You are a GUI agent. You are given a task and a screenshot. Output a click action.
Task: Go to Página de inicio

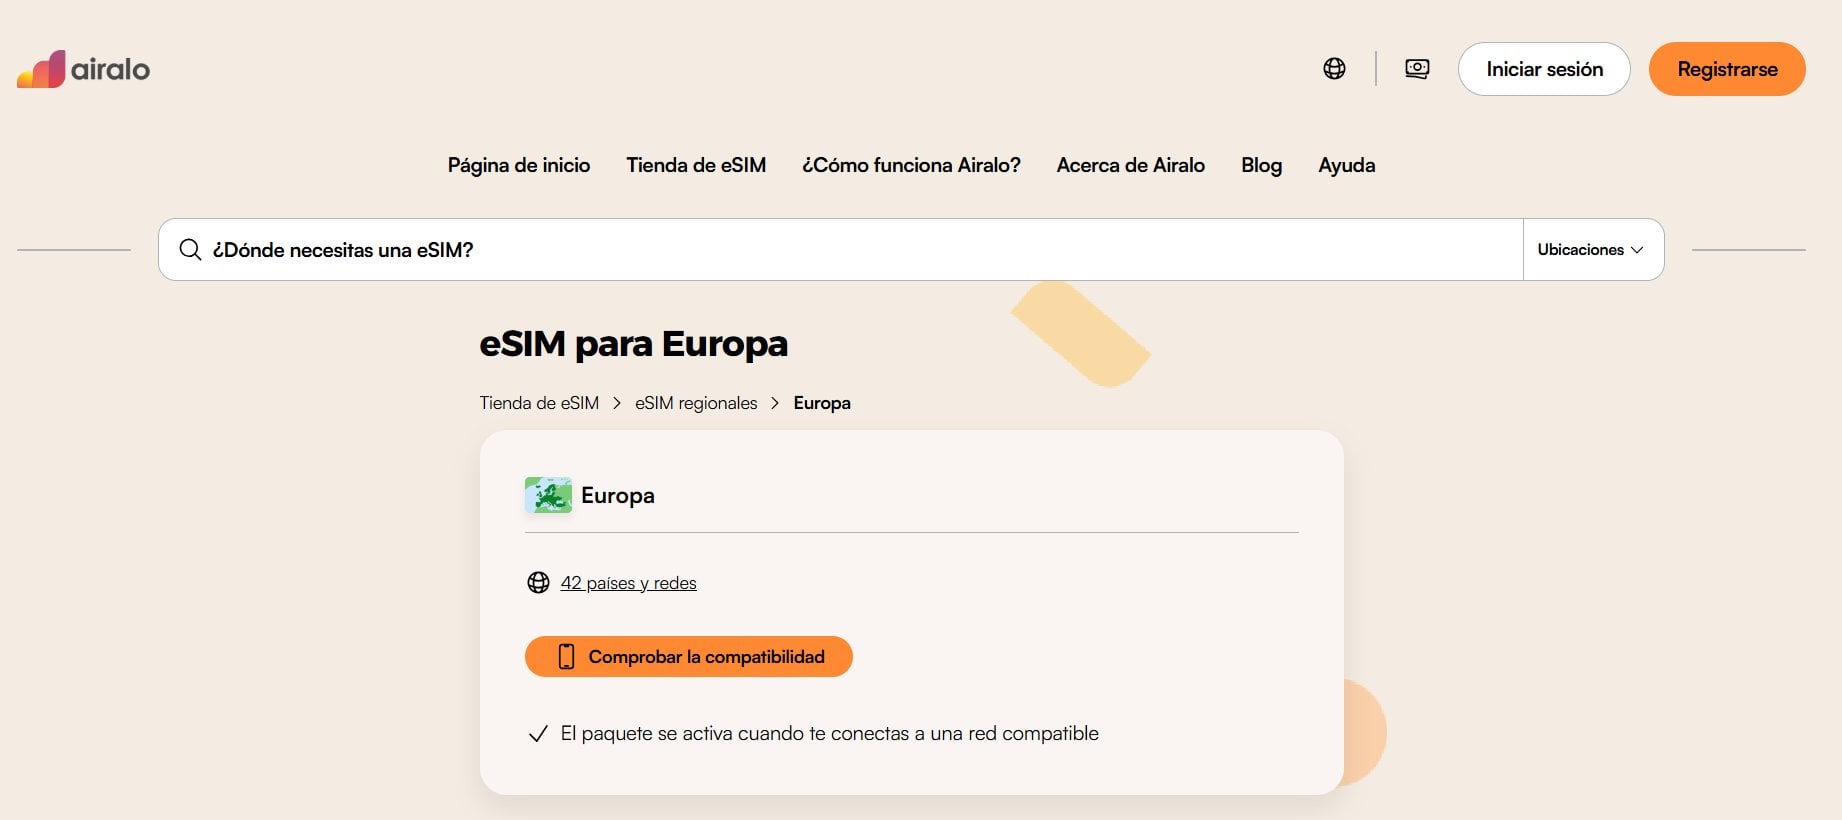(518, 165)
